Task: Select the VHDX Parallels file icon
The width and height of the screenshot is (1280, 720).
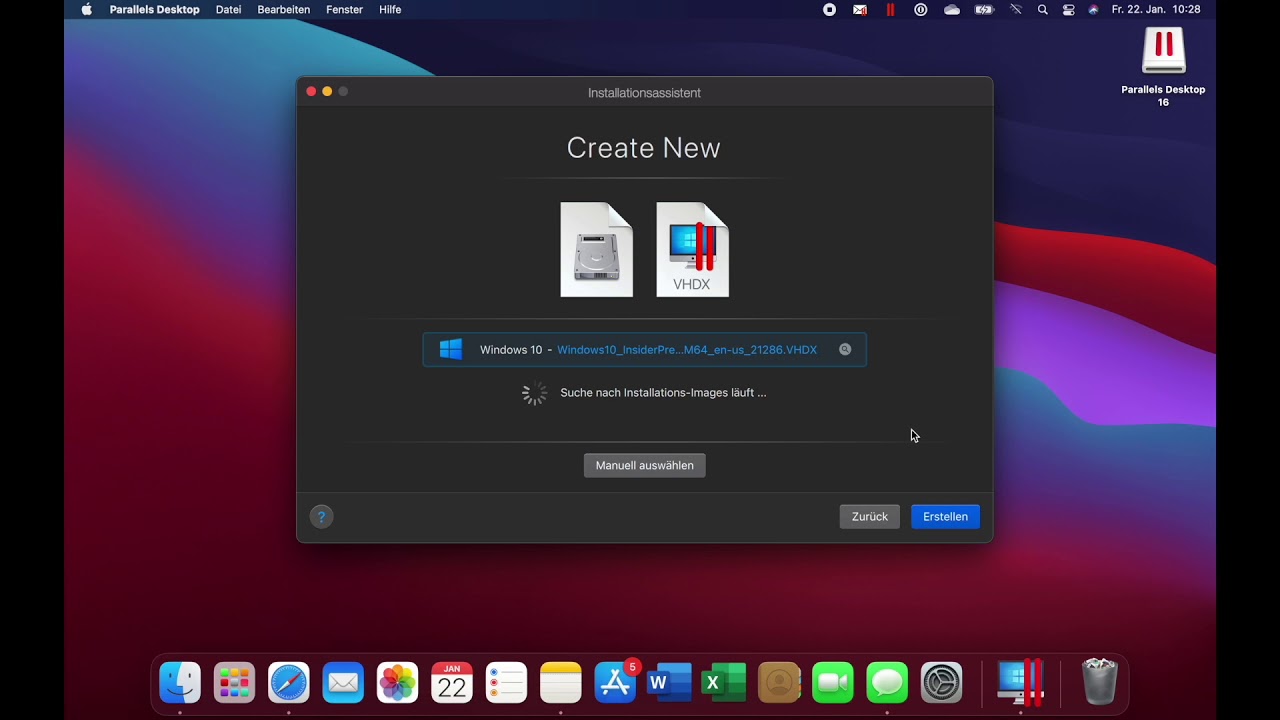Action: (692, 250)
